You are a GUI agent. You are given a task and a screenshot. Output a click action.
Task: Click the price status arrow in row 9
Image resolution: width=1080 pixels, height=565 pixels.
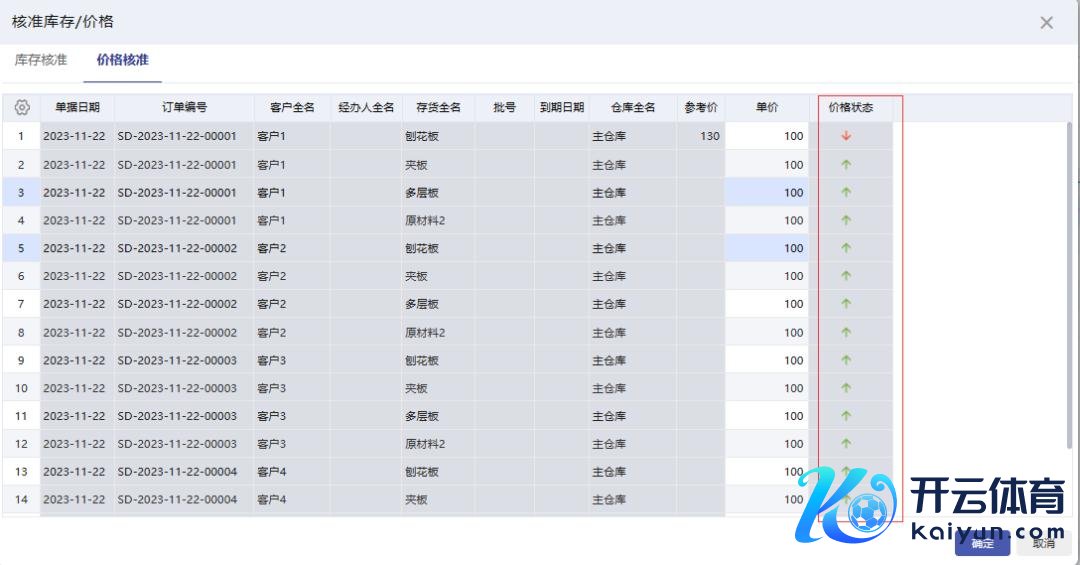846,360
